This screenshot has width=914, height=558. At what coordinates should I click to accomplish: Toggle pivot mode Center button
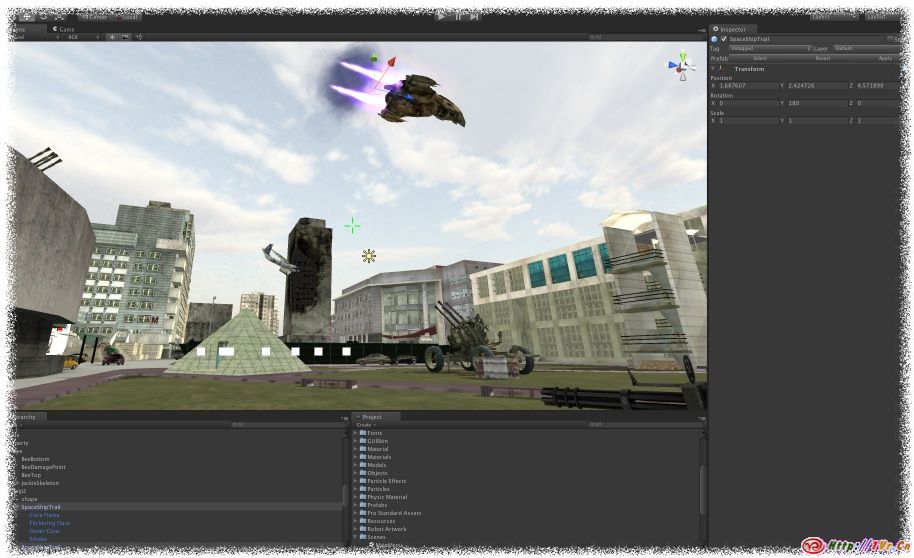pos(94,16)
